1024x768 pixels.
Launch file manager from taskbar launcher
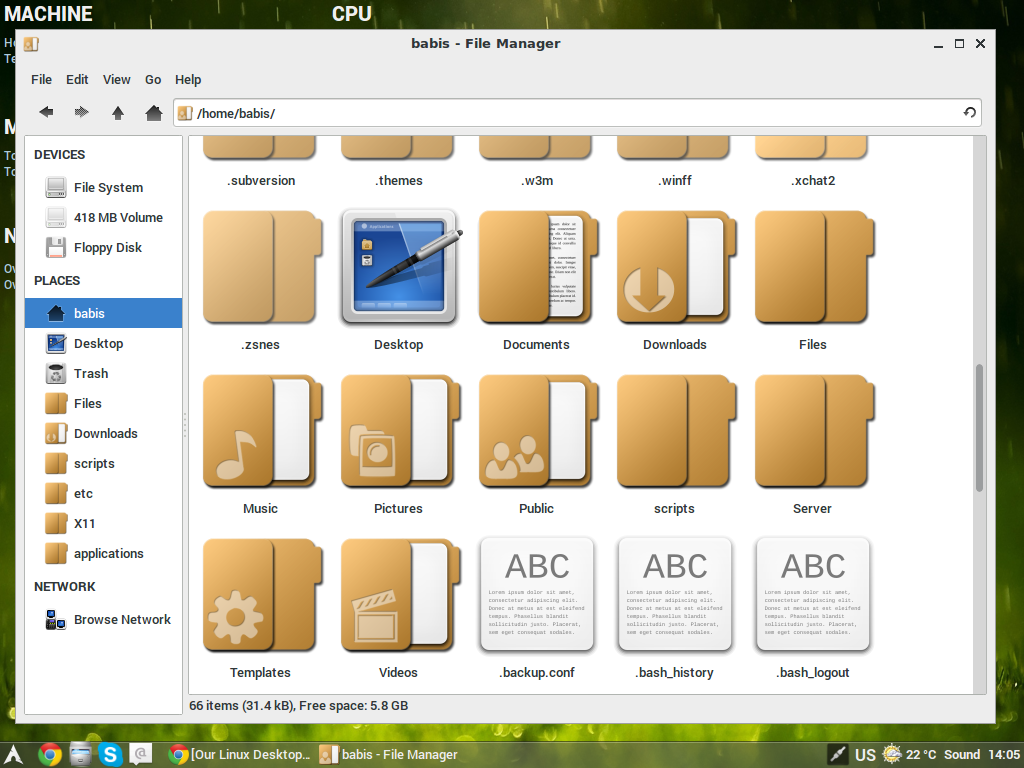(x=80, y=755)
